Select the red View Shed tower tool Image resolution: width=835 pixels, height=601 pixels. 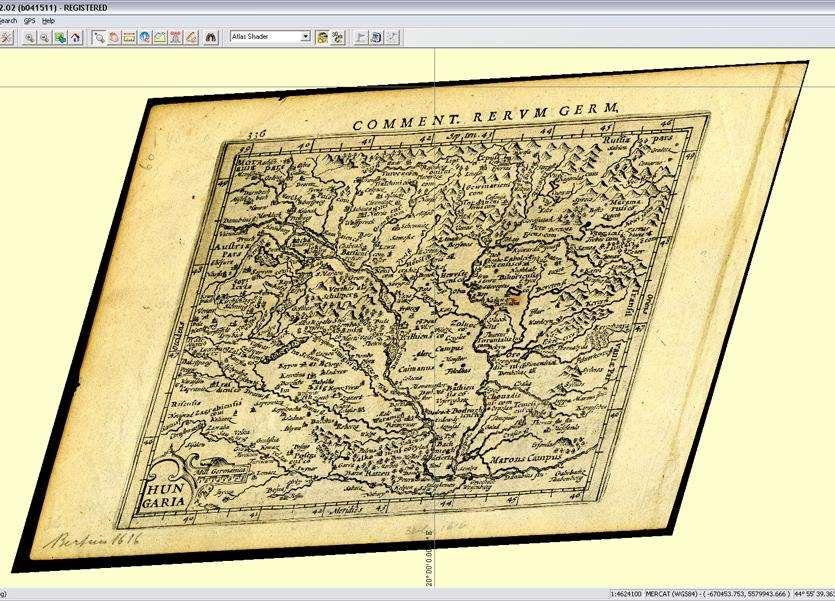pos(176,37)
